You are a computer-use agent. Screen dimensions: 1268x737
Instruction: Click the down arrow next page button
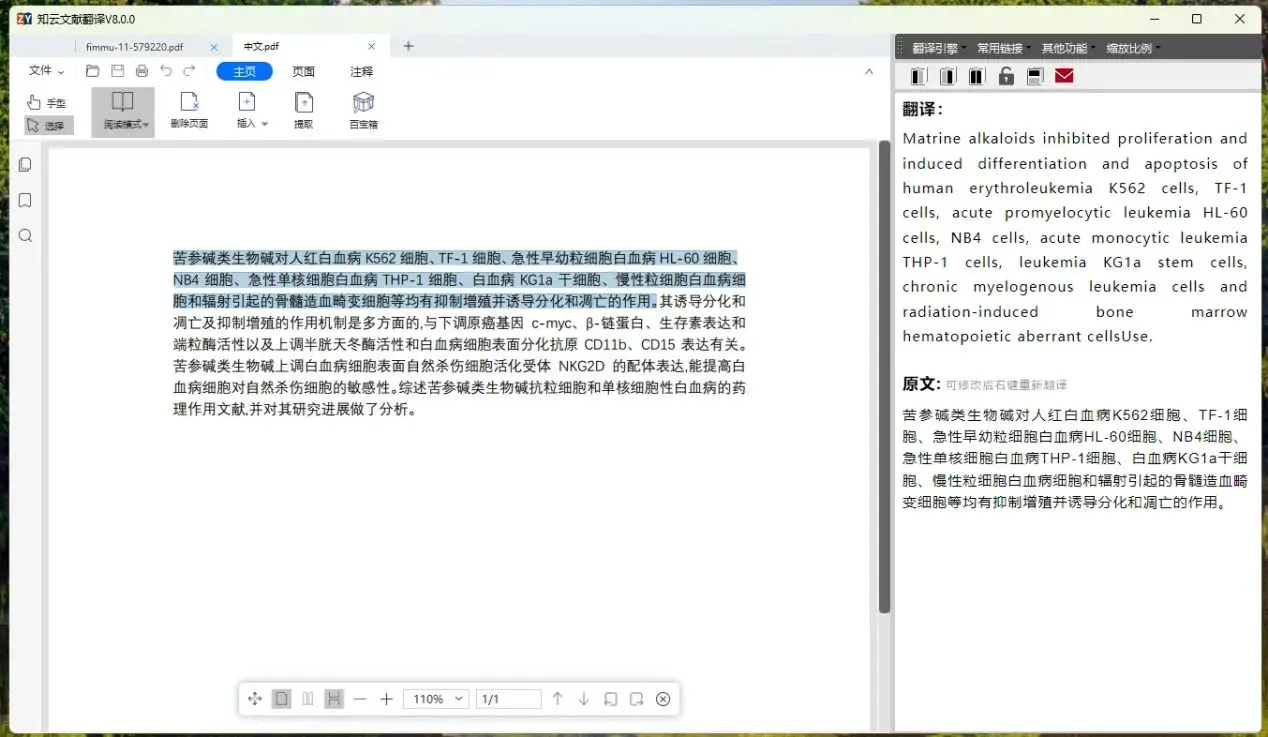click(583, 698)
